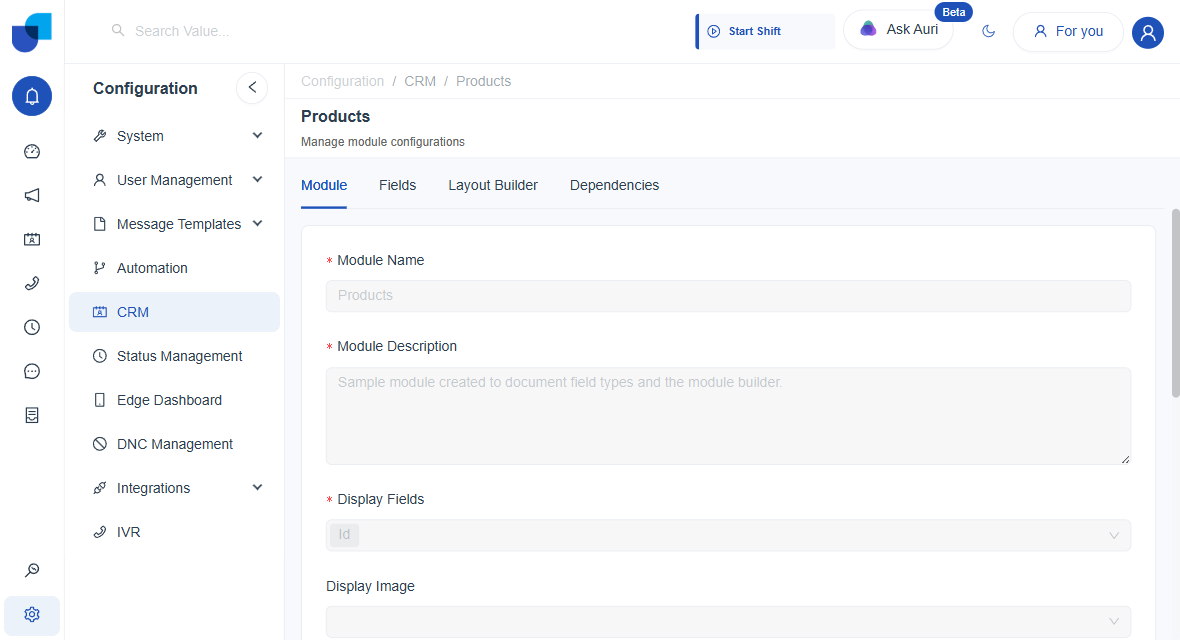The image size is (1180, 640).
Task: Collapse the Configuration sidebar panel
Action: point(252,87)
